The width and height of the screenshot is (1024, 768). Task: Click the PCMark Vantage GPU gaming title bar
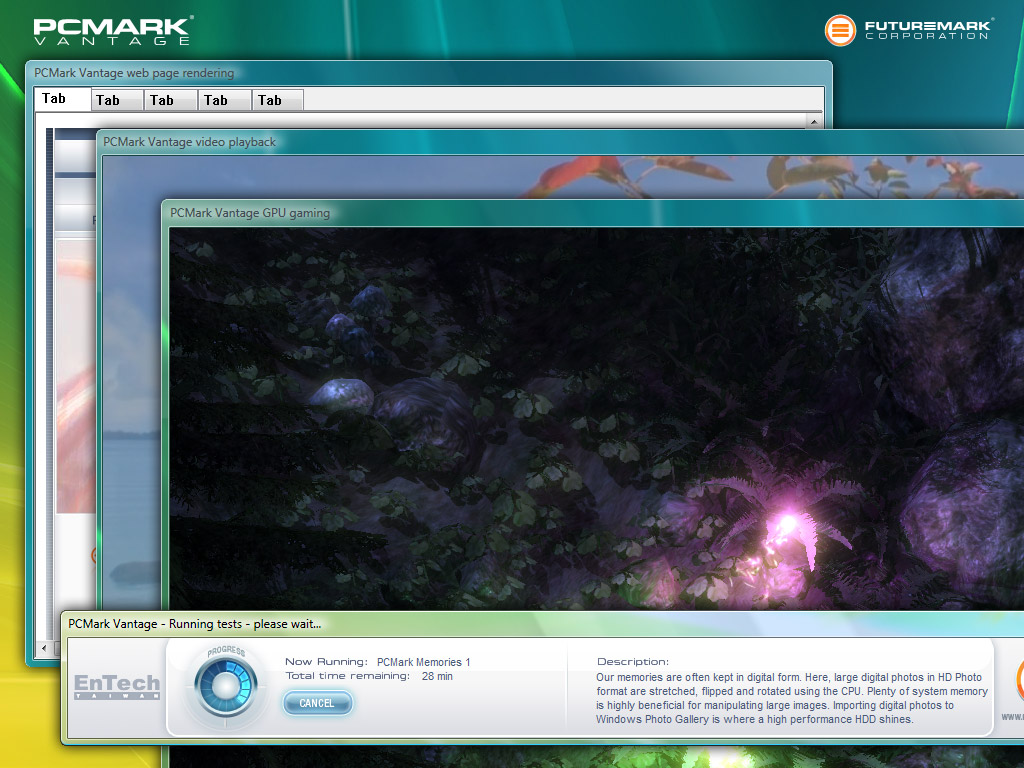tap(592, 213)
